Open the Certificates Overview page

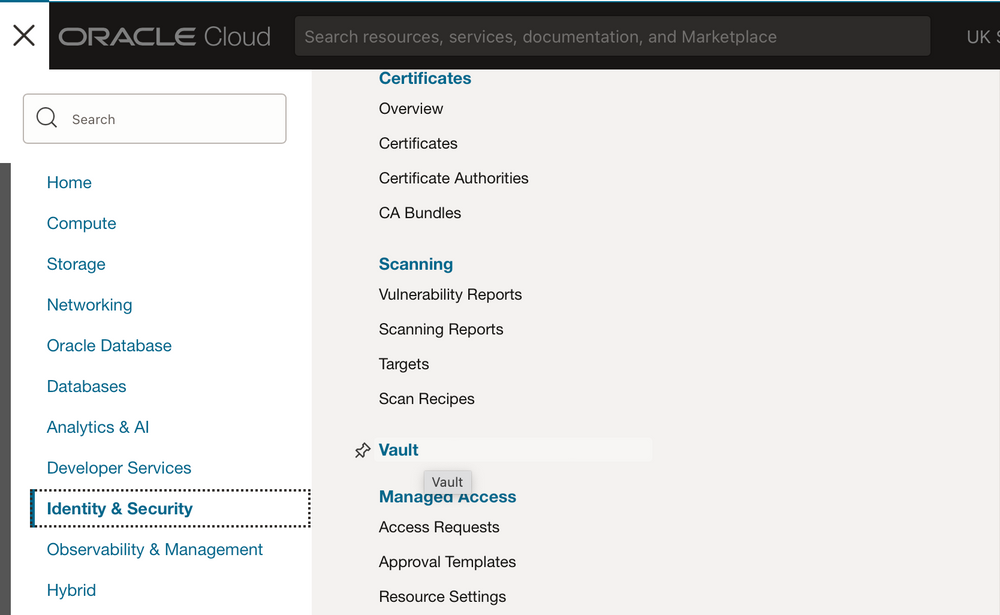click(x=410, y=108)
